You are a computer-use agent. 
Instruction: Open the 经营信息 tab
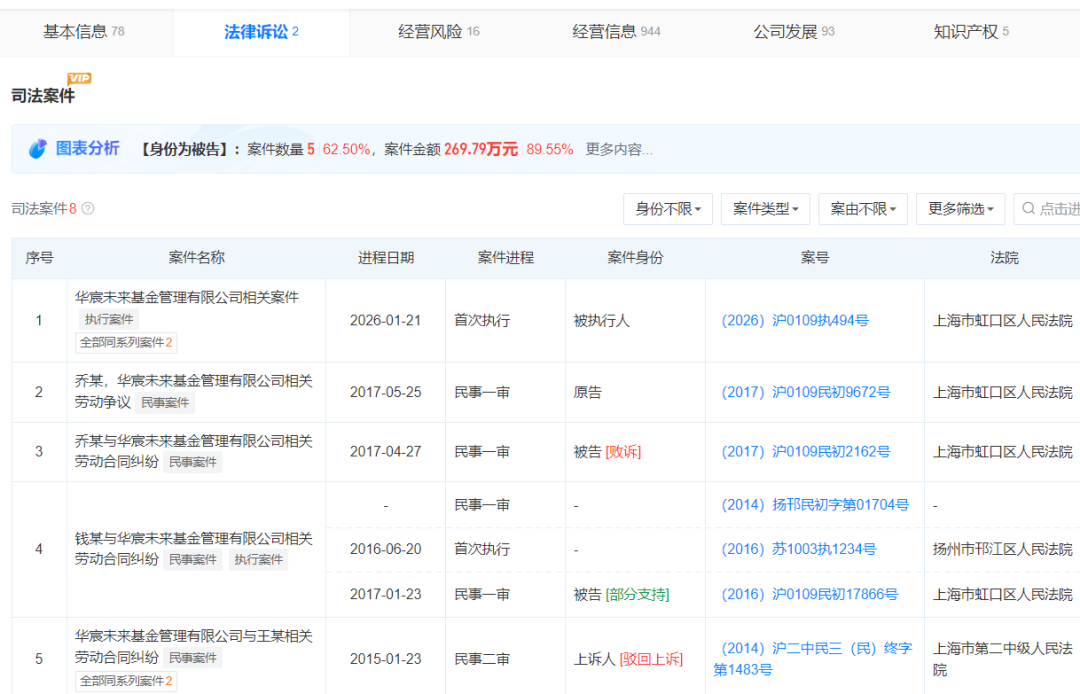[x=616, y=32]
